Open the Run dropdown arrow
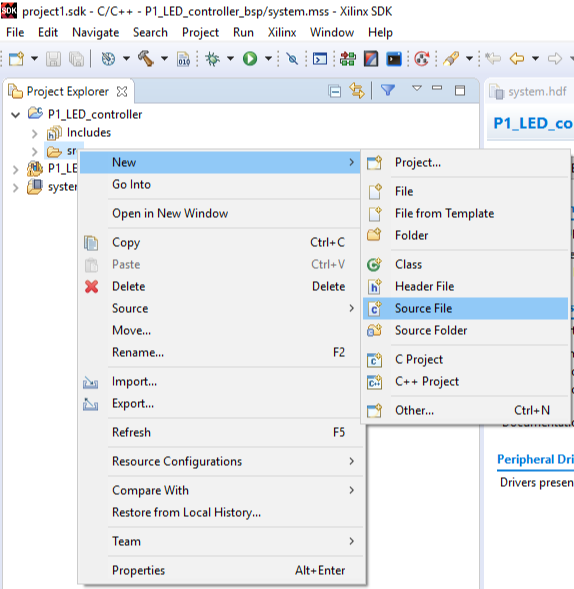Image resolution: width=574 pixels, height=589 pixels. pos(268,59)
